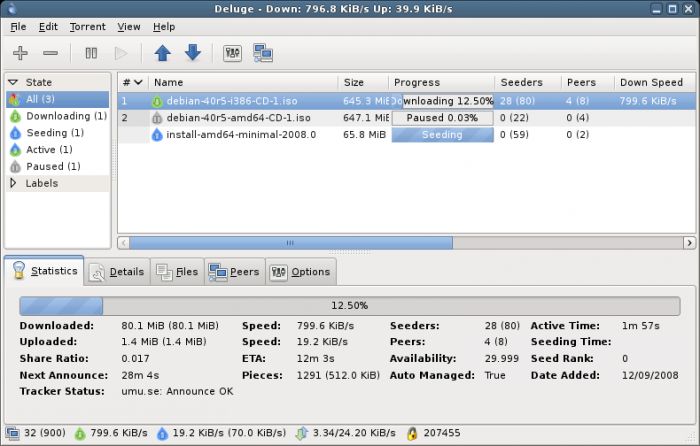Click the scrollbar left arrow

pos(124,243)
